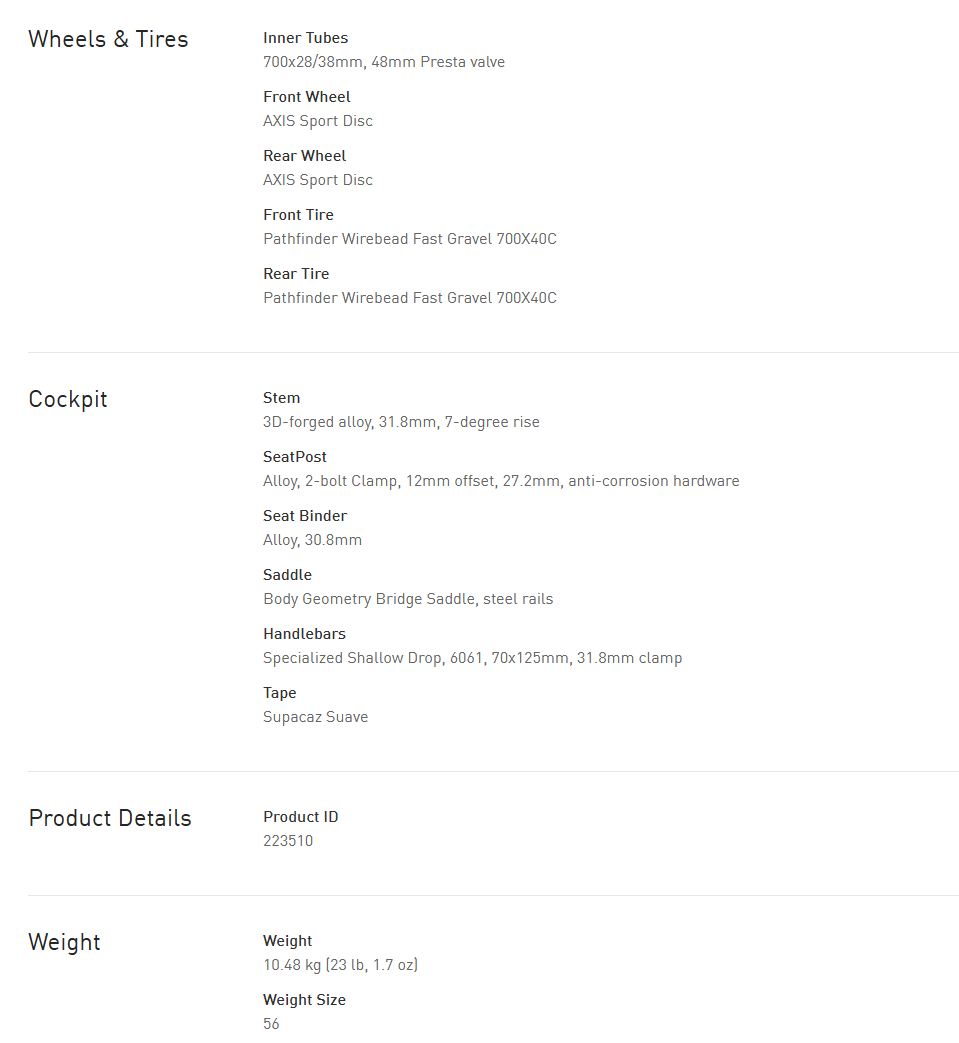The height and width of the screenshot is (1043, 959).
Task: Click the SeatPost alloy 2-bolt clamp description
Action: 501,481
